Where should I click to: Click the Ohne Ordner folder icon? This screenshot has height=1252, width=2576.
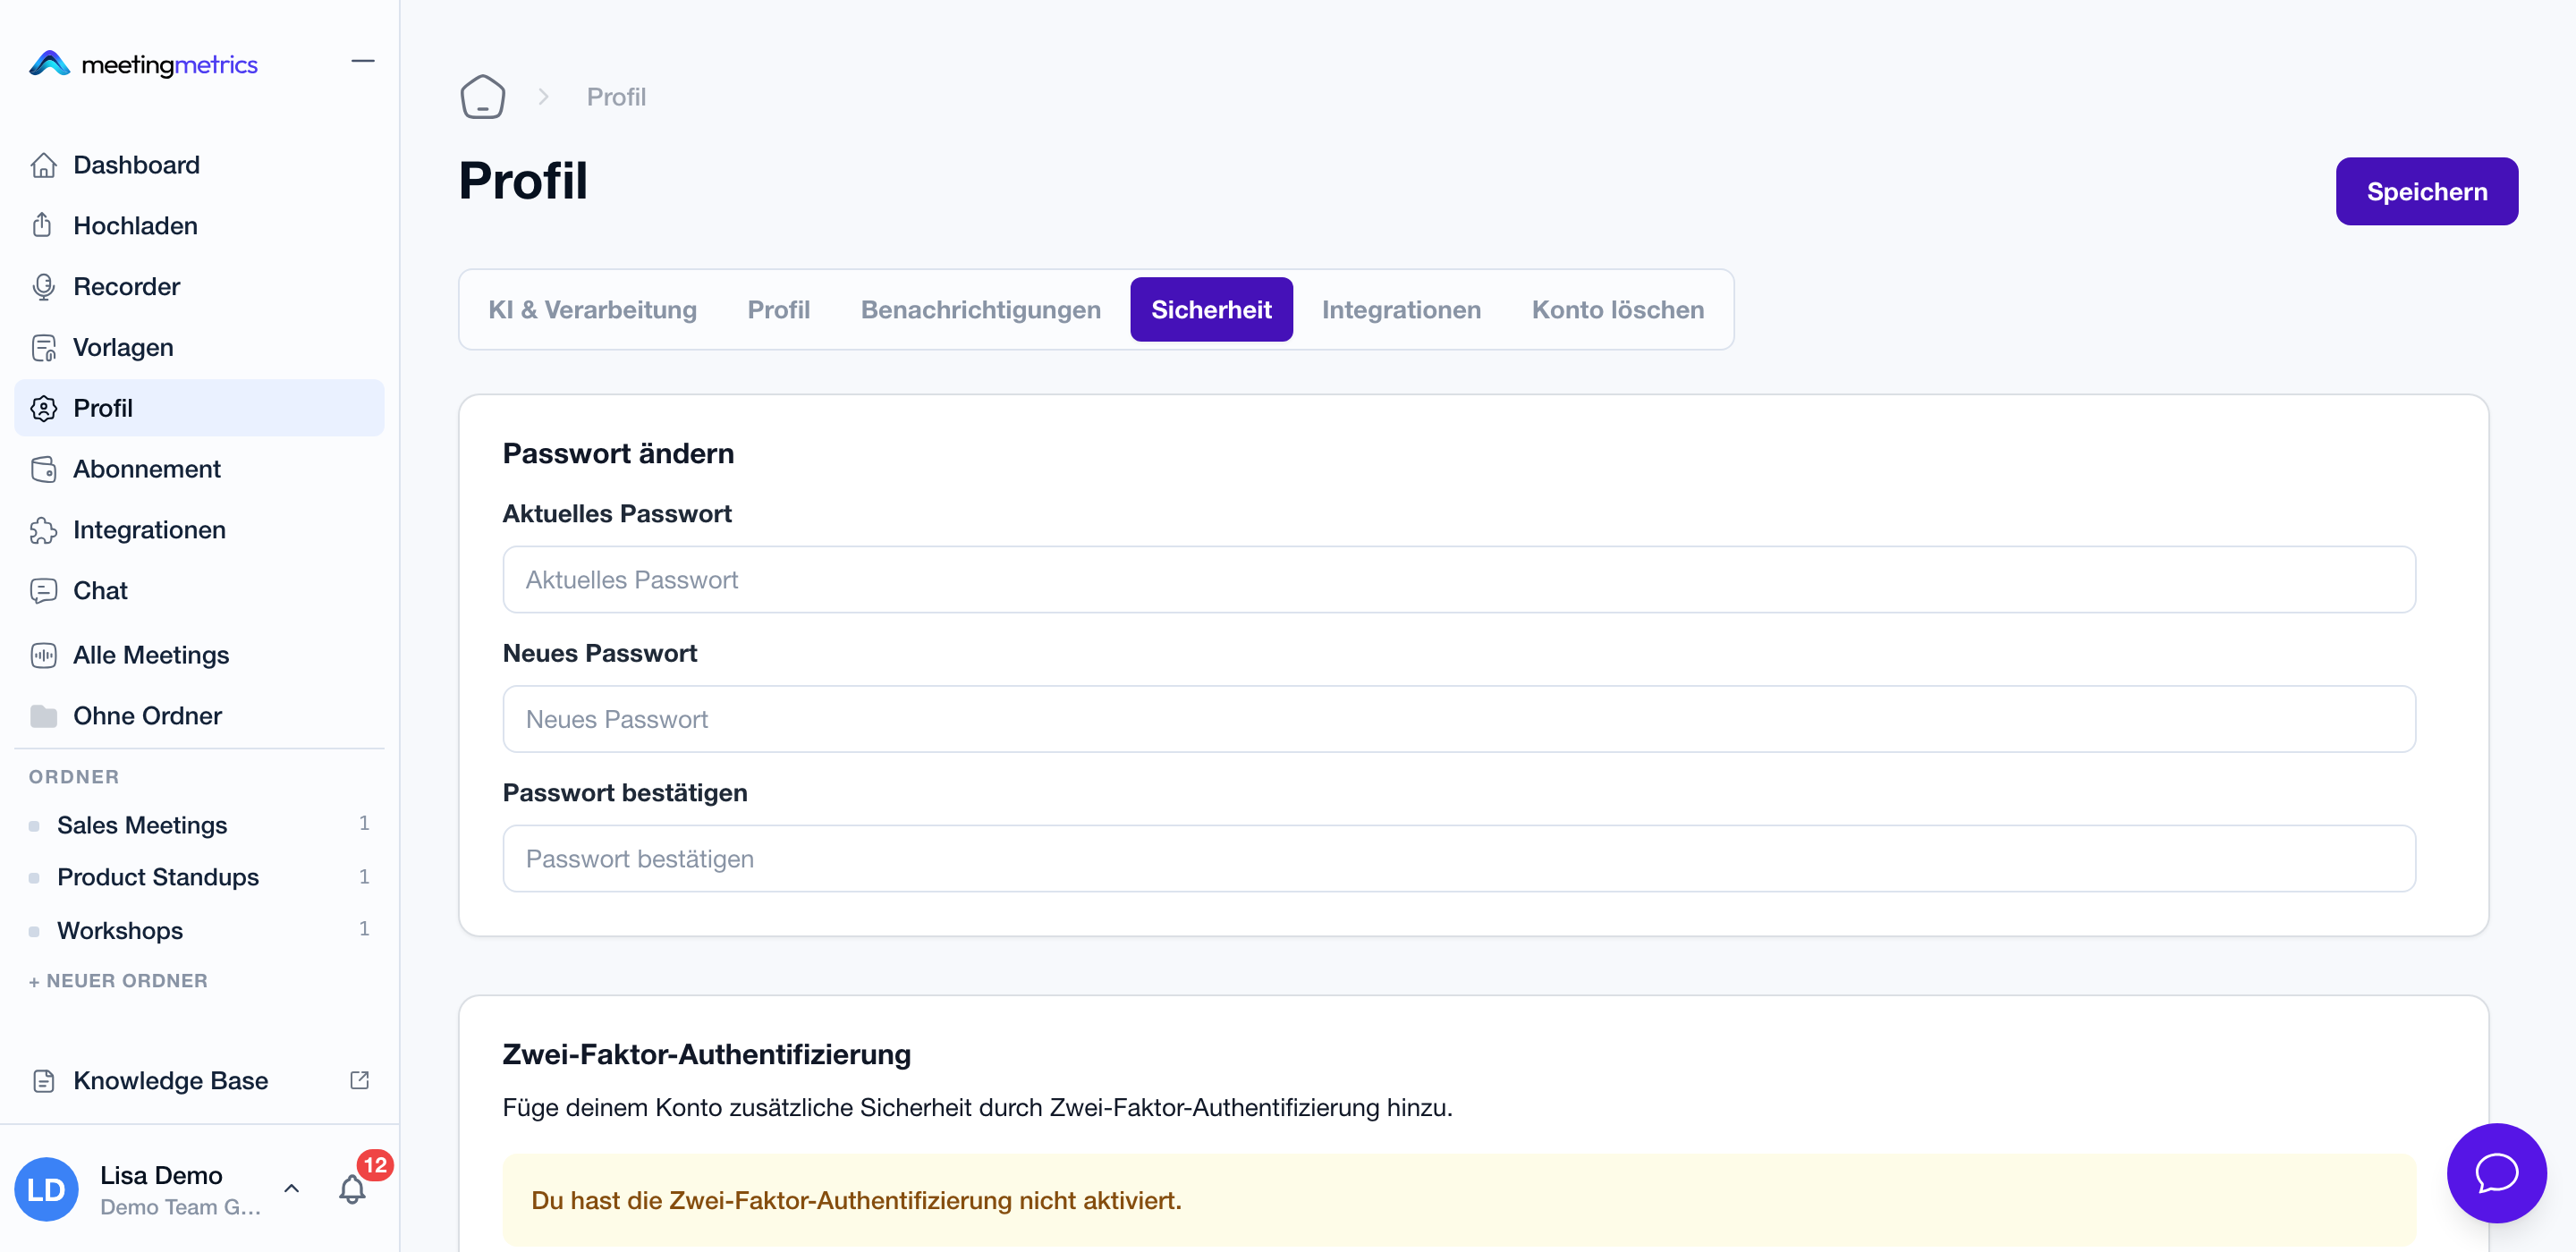tap(43, 716)
